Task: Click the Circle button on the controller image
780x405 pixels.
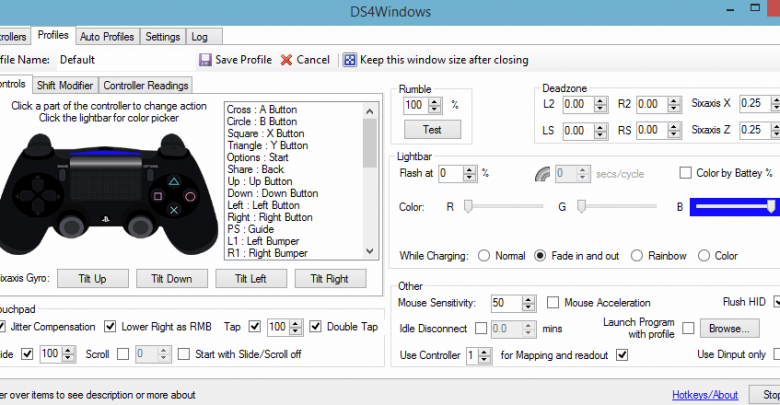Action: tap(190, 197)
